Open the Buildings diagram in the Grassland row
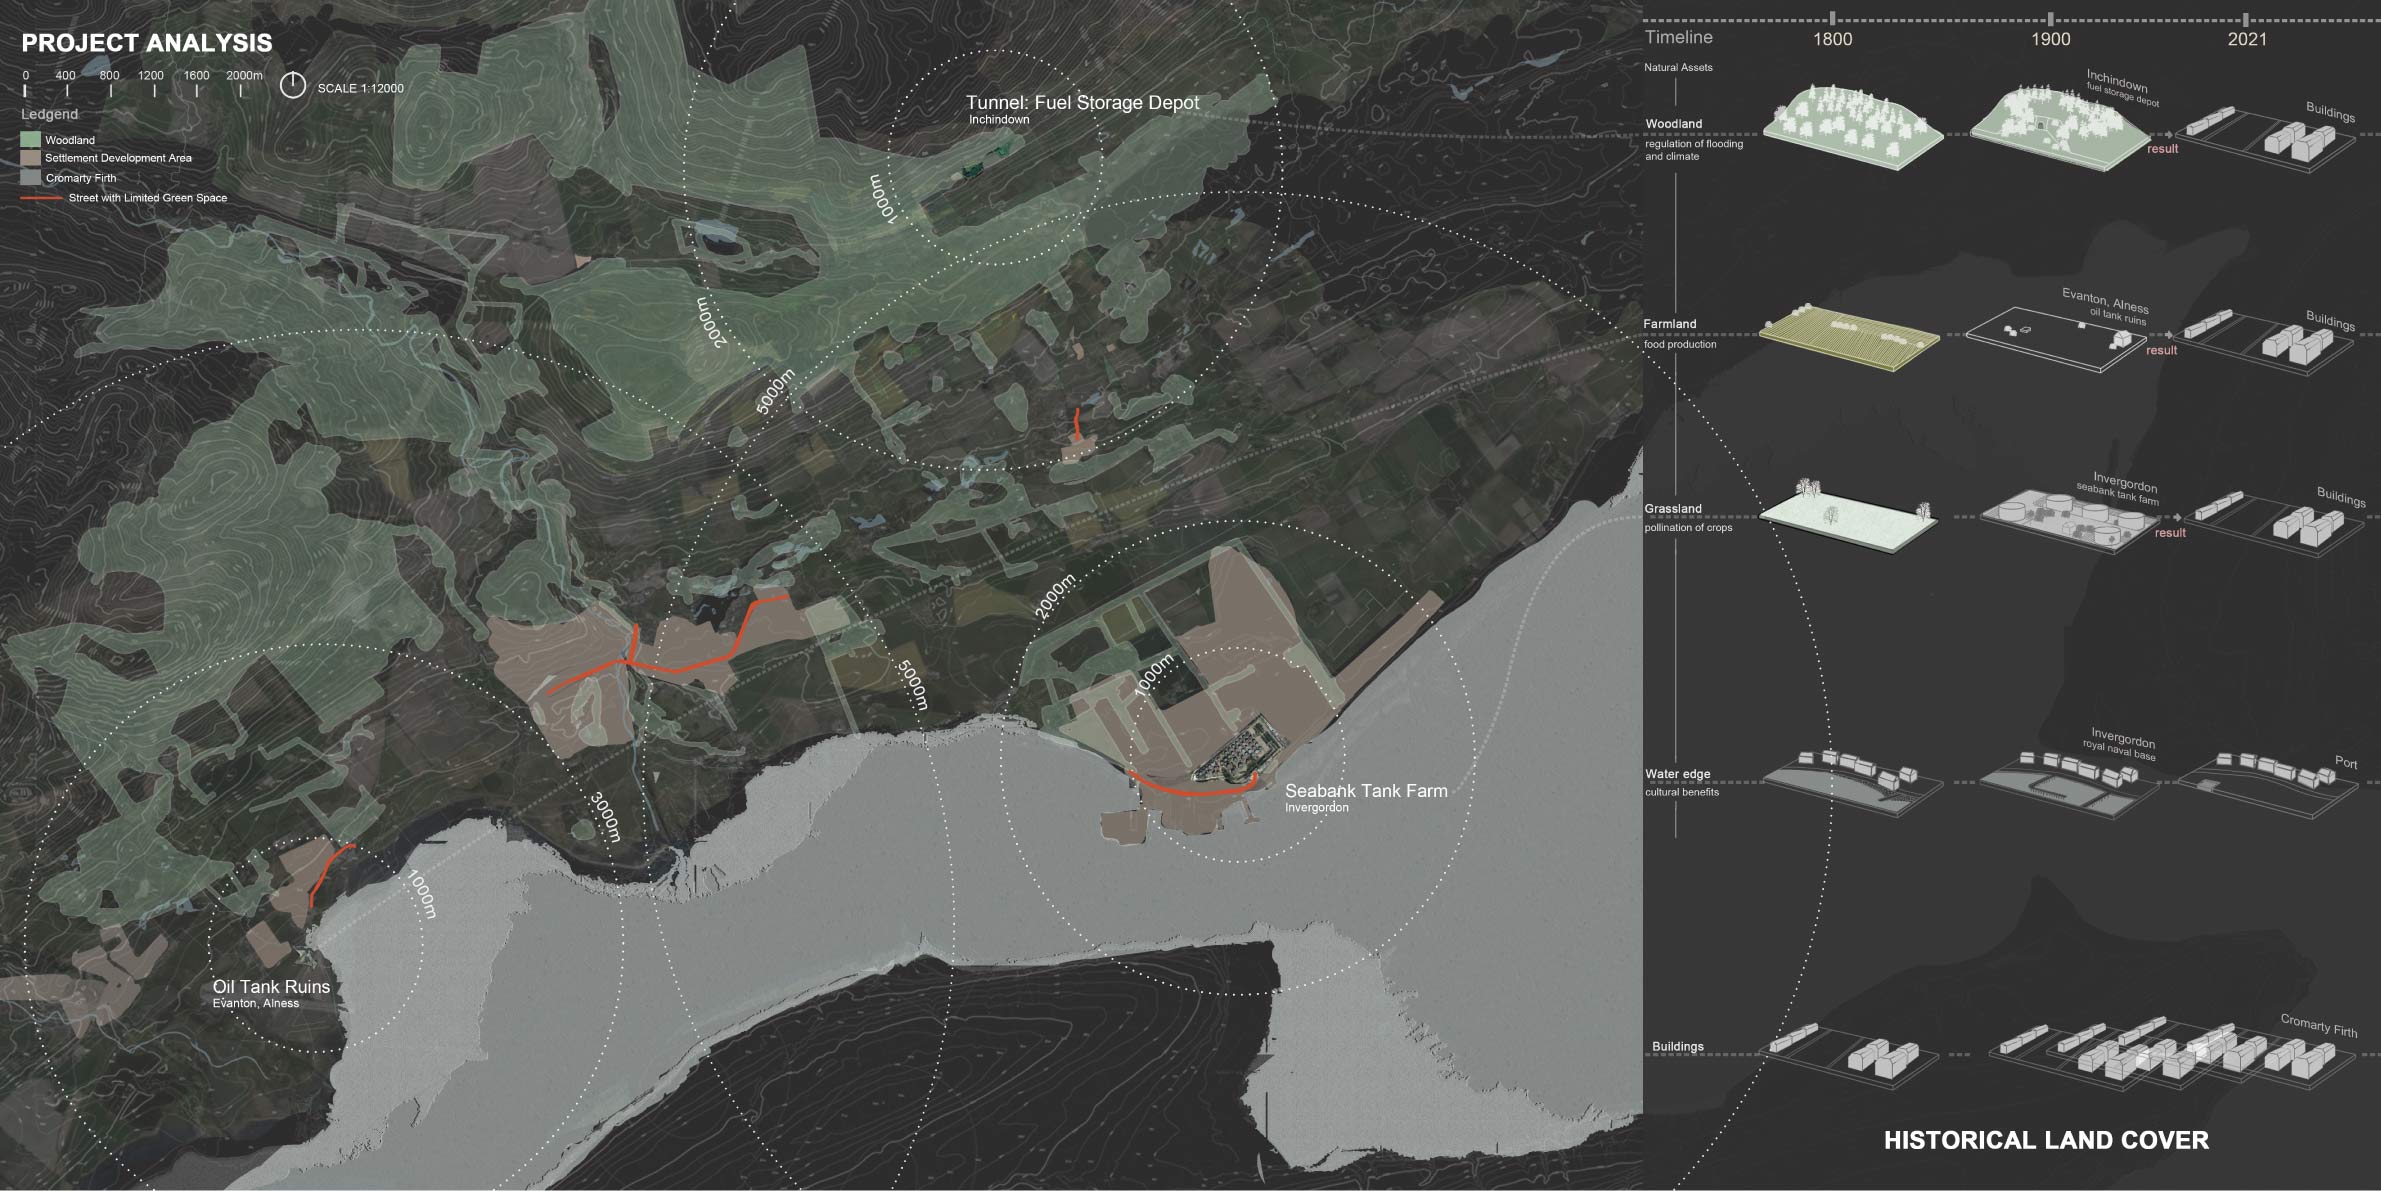2381x1191 pixels. pyautogui.click(x=2276, y=522)
